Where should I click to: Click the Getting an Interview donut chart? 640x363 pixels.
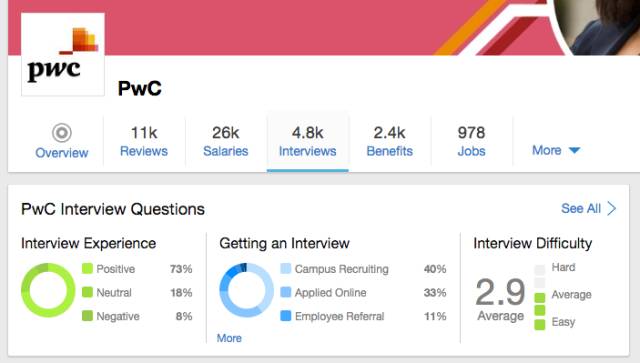247,290
